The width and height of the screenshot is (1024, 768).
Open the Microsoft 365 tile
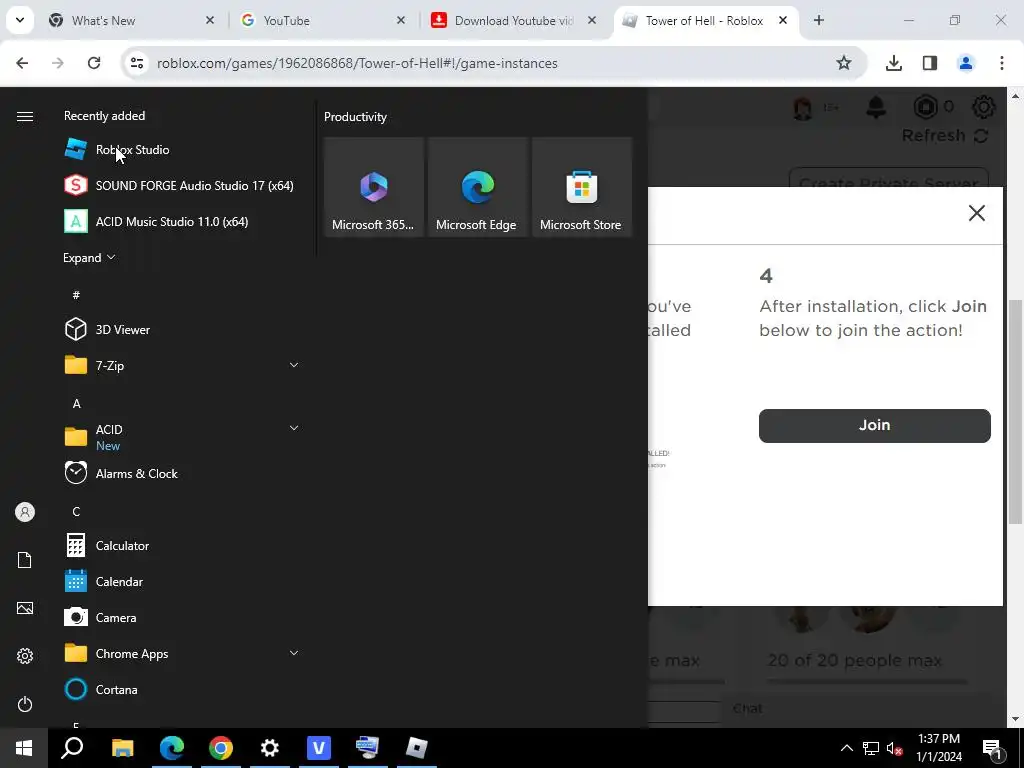[x=373, y=187]
